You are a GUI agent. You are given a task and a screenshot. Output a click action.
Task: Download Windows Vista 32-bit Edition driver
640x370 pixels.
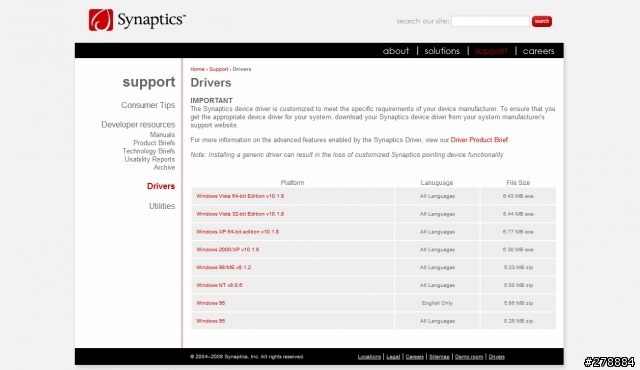tap(240, 214)
